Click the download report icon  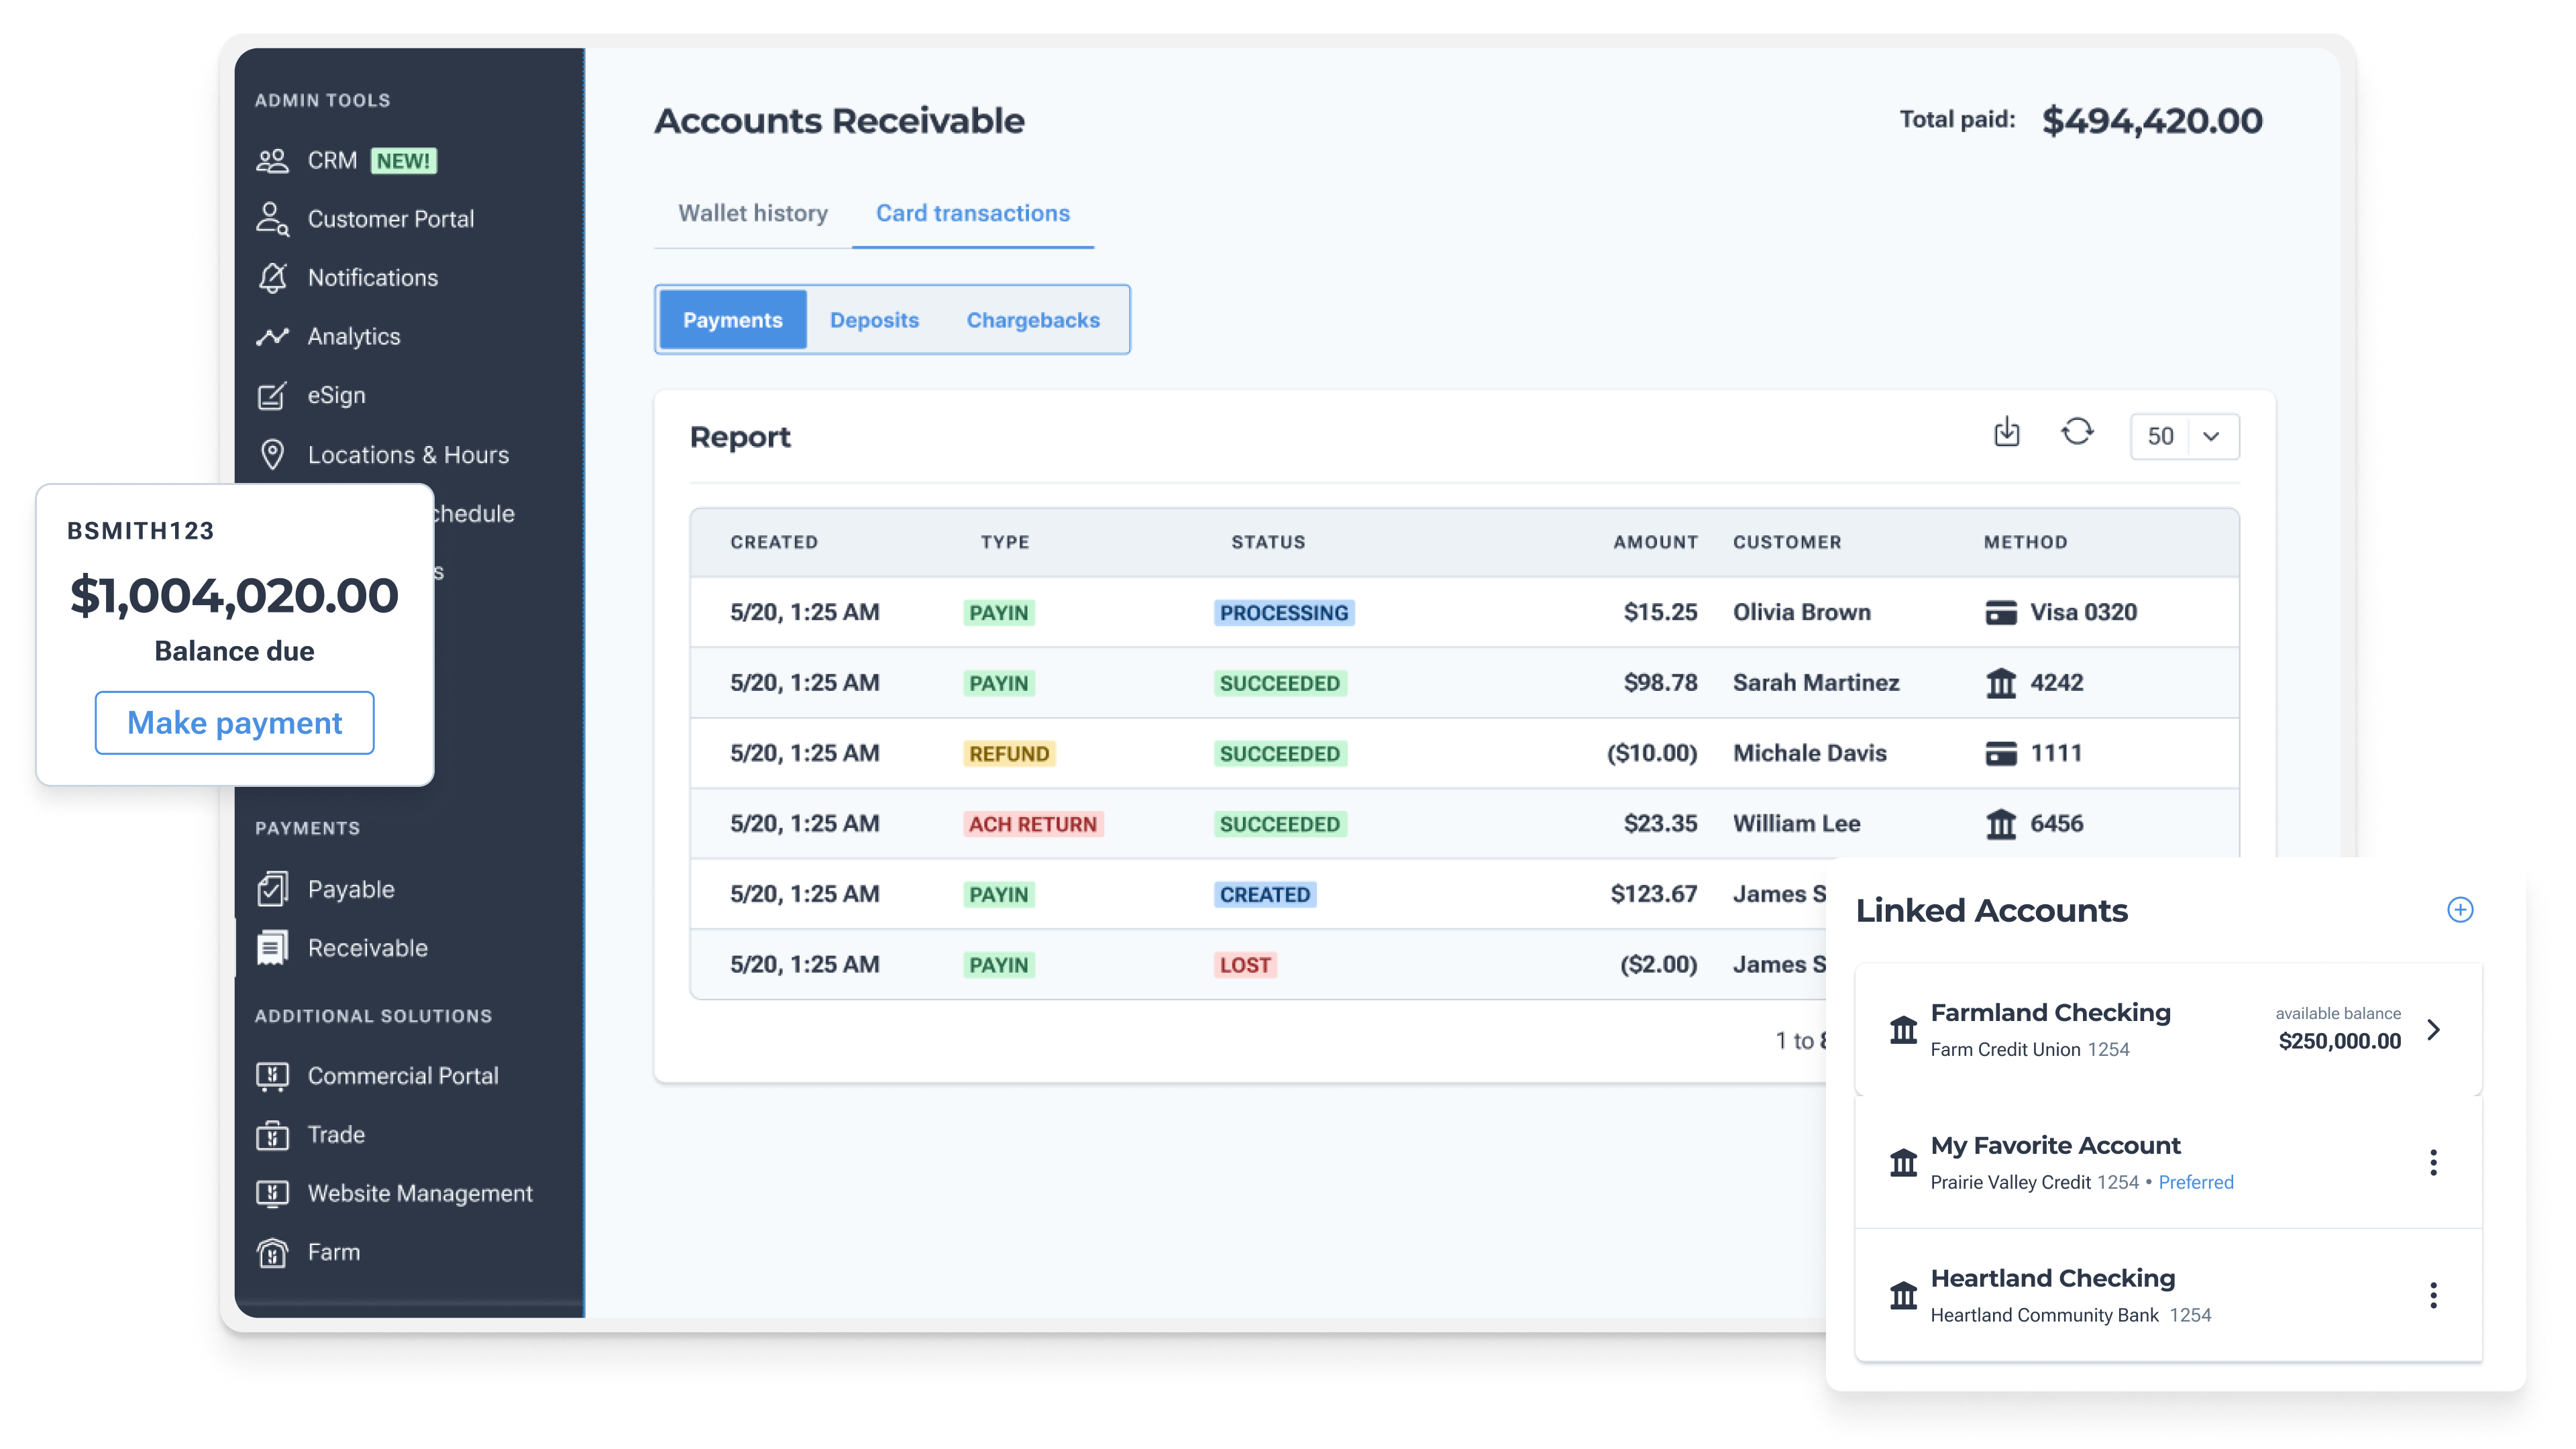click(x=2006, y=432)
